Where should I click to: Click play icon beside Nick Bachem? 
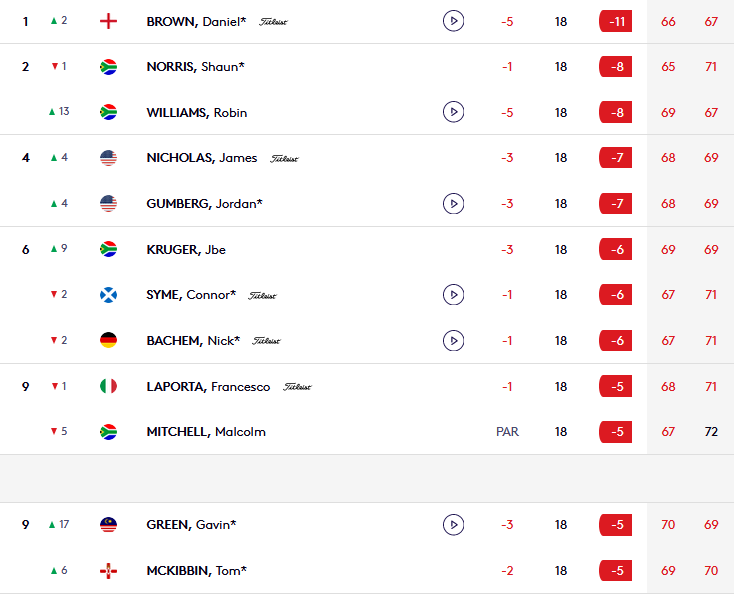pyautogui.click(x=453, y=340)
